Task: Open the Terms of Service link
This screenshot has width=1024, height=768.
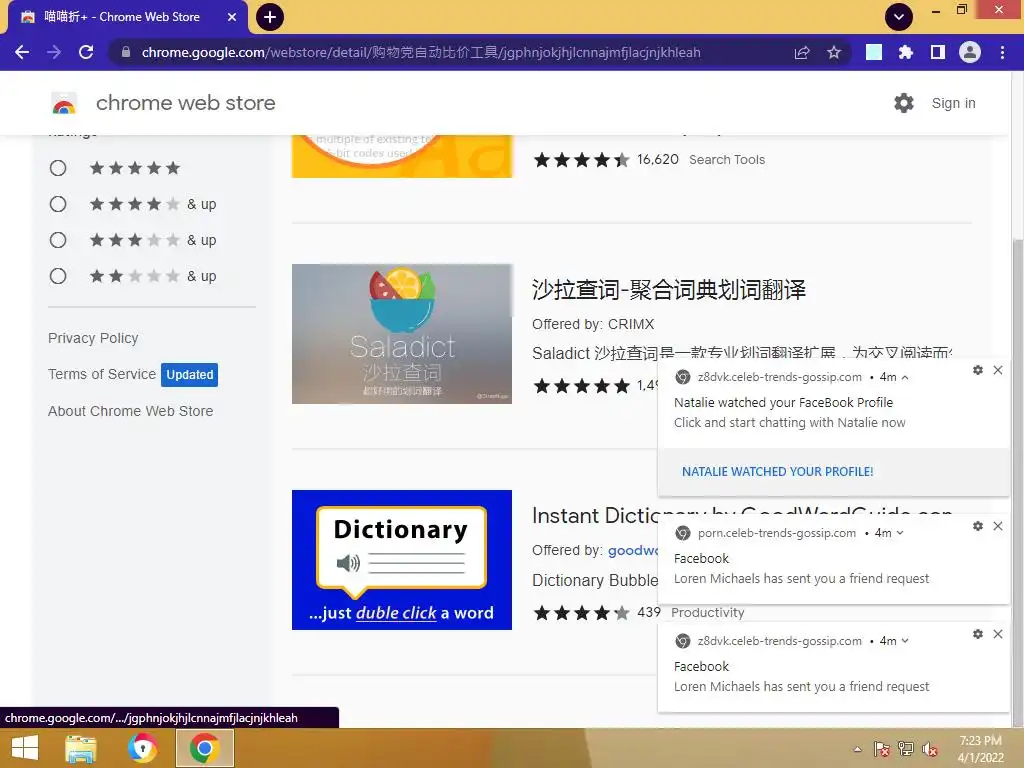Action: [102, 374]
